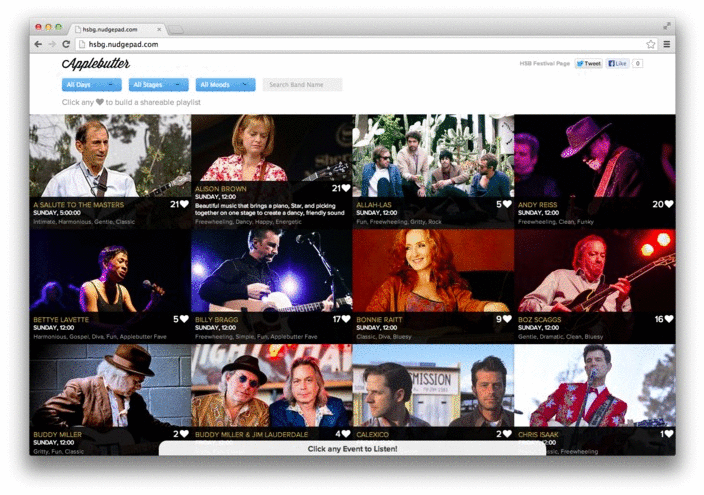Heart the Allah-Las event
The height and width of the screenshot is (495, 704).
508,204
